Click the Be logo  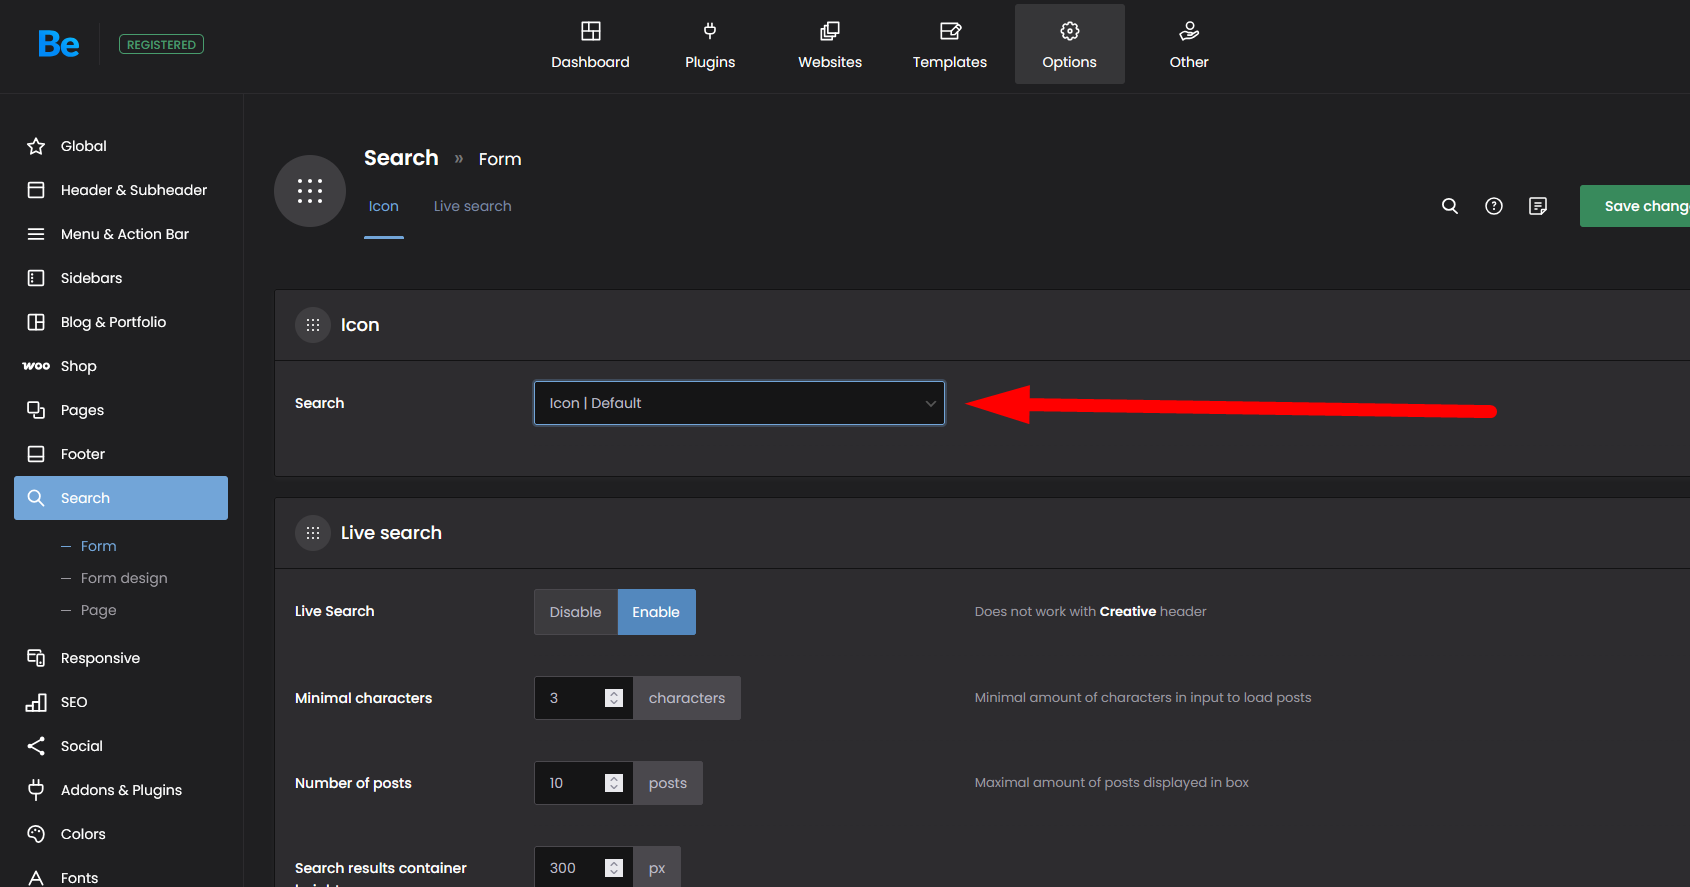click(59, 44)
